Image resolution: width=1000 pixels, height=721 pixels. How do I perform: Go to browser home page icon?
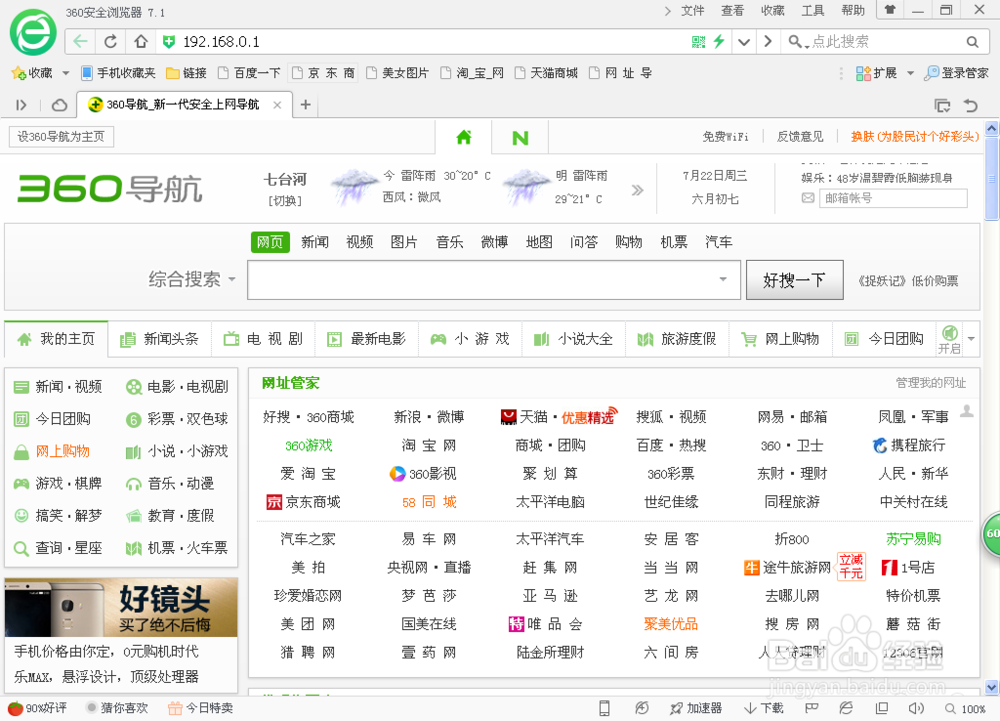141,41
